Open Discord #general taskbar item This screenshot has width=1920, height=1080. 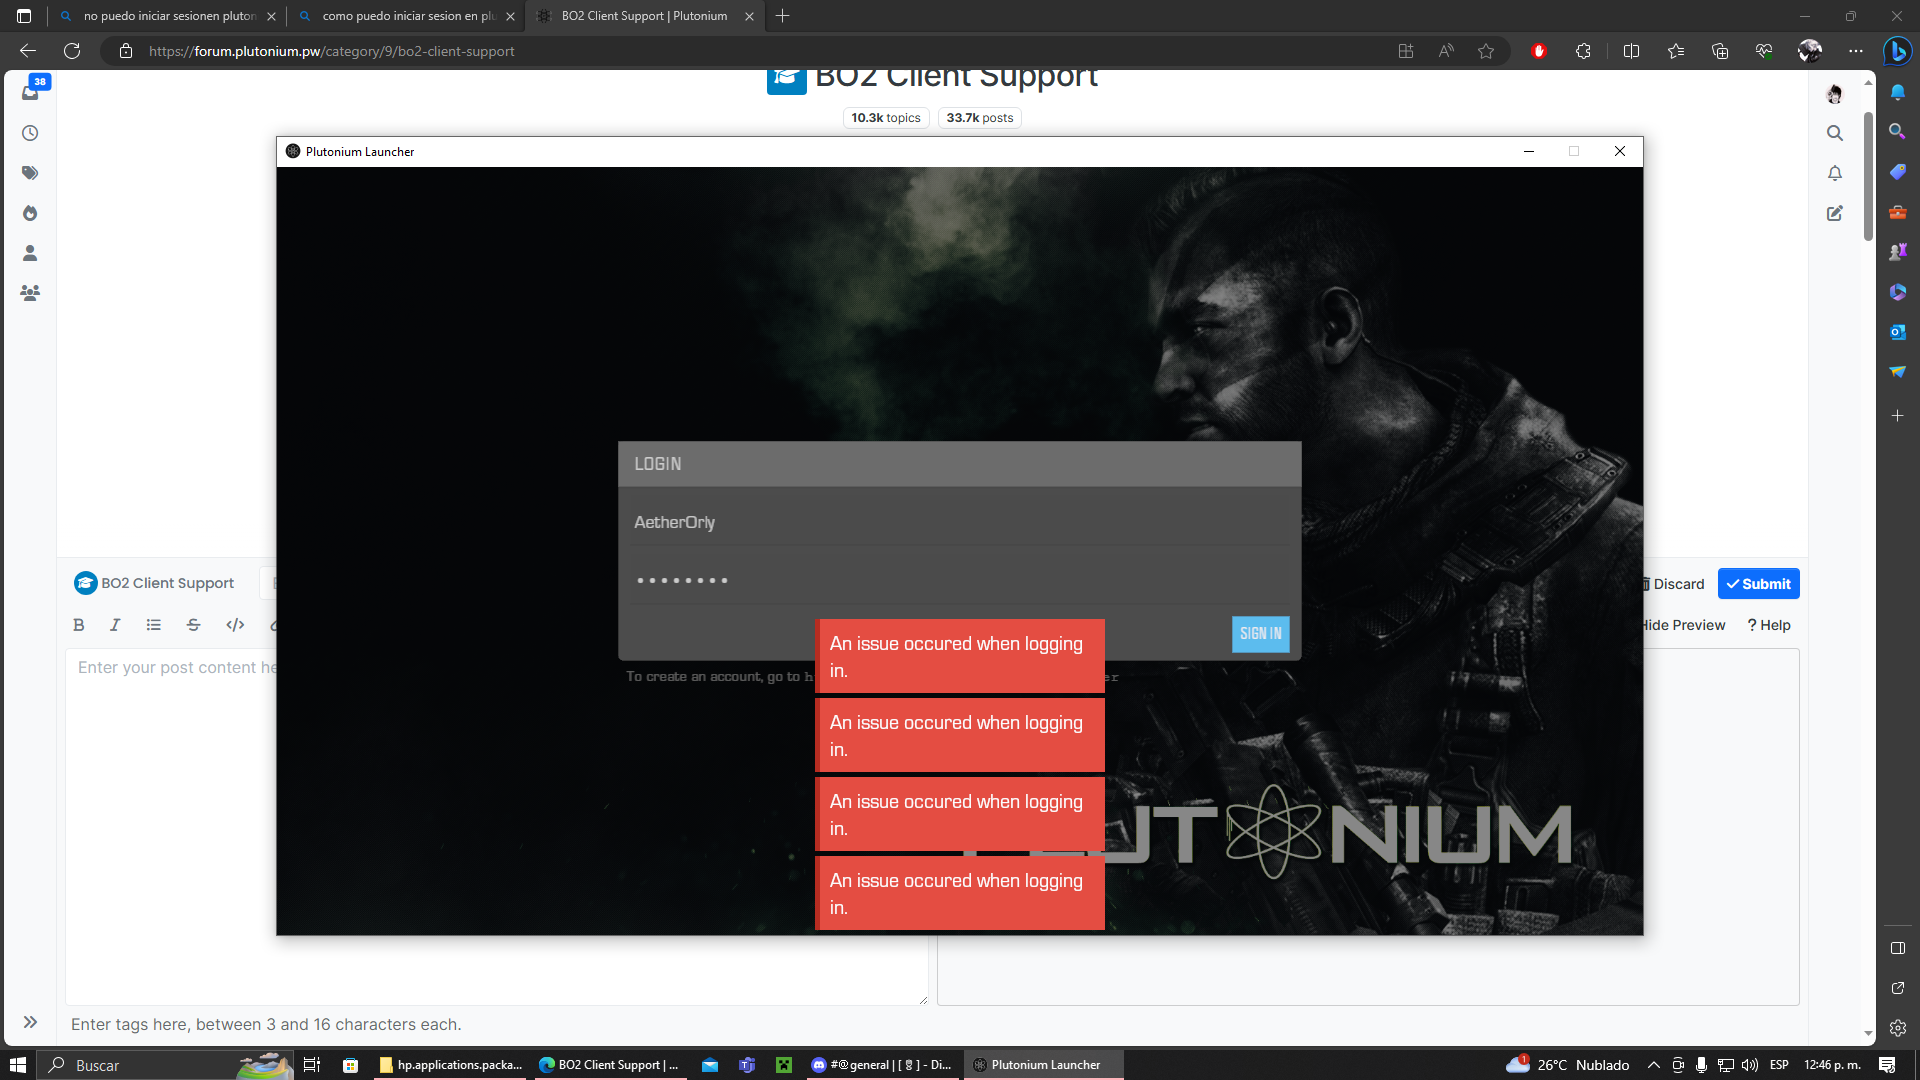[883, 1065]
